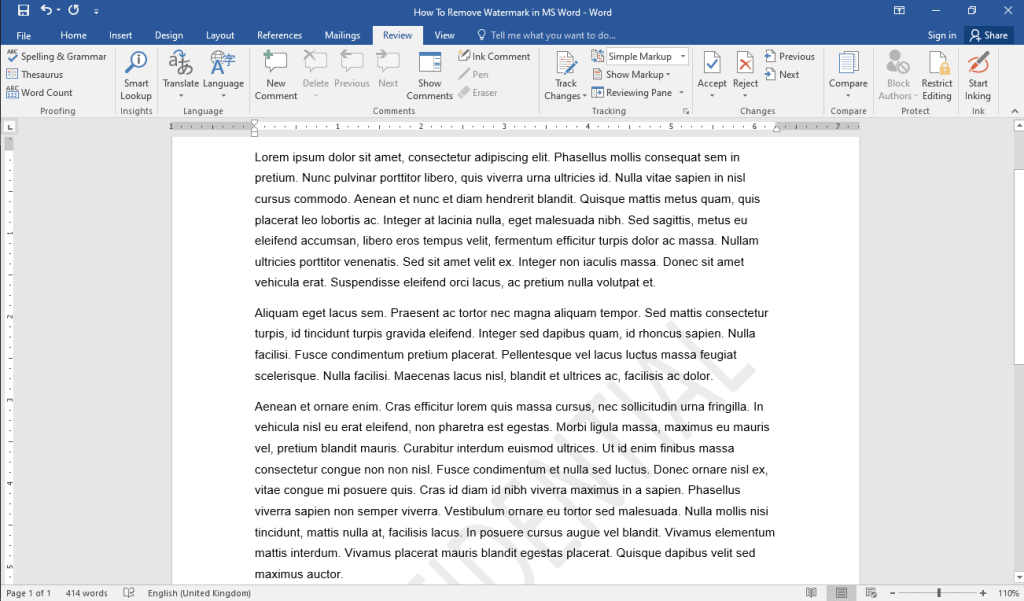The image size is (1024, 601).
Task: Open the zoom dialog via 110% level
Action: [1008, 593]
